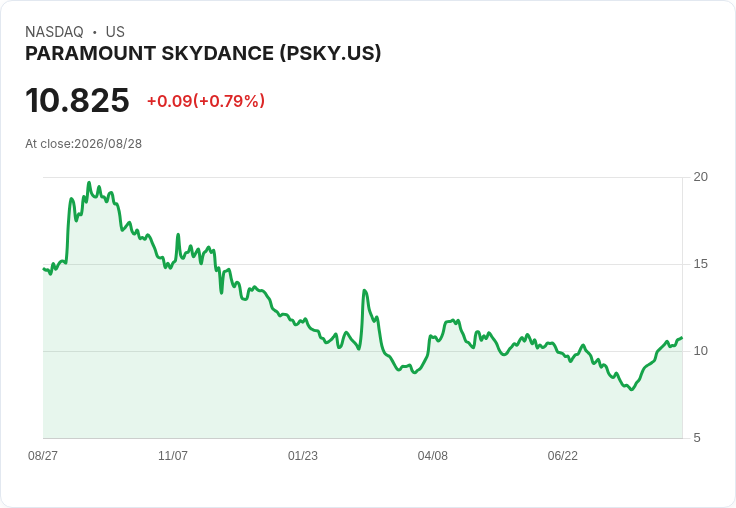Image resolution: width=736 pixels, height=508 pixels.
Task: Click the 20 y-axis label
Action: (x=700, y=177)
